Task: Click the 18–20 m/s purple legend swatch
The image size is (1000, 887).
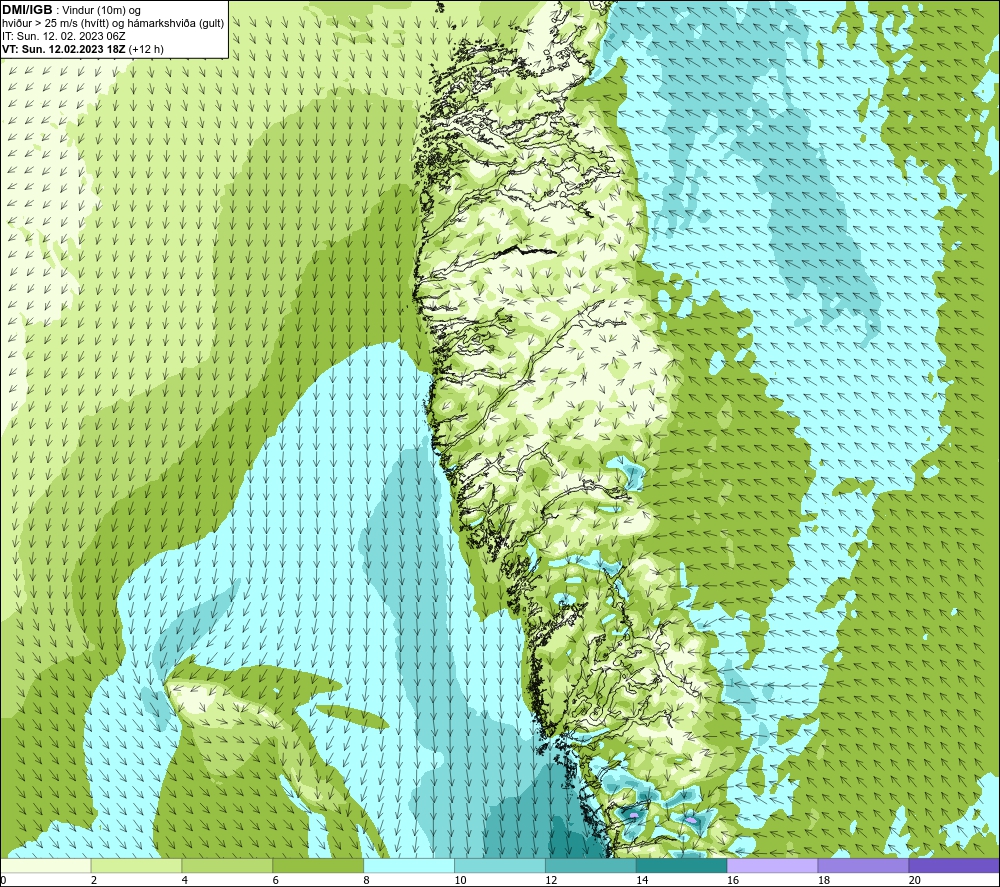Action: [x=864, y=866]
